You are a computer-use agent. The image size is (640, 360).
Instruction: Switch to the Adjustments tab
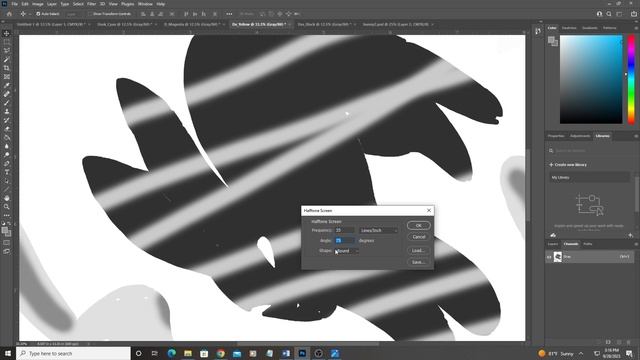coord(580,136)
